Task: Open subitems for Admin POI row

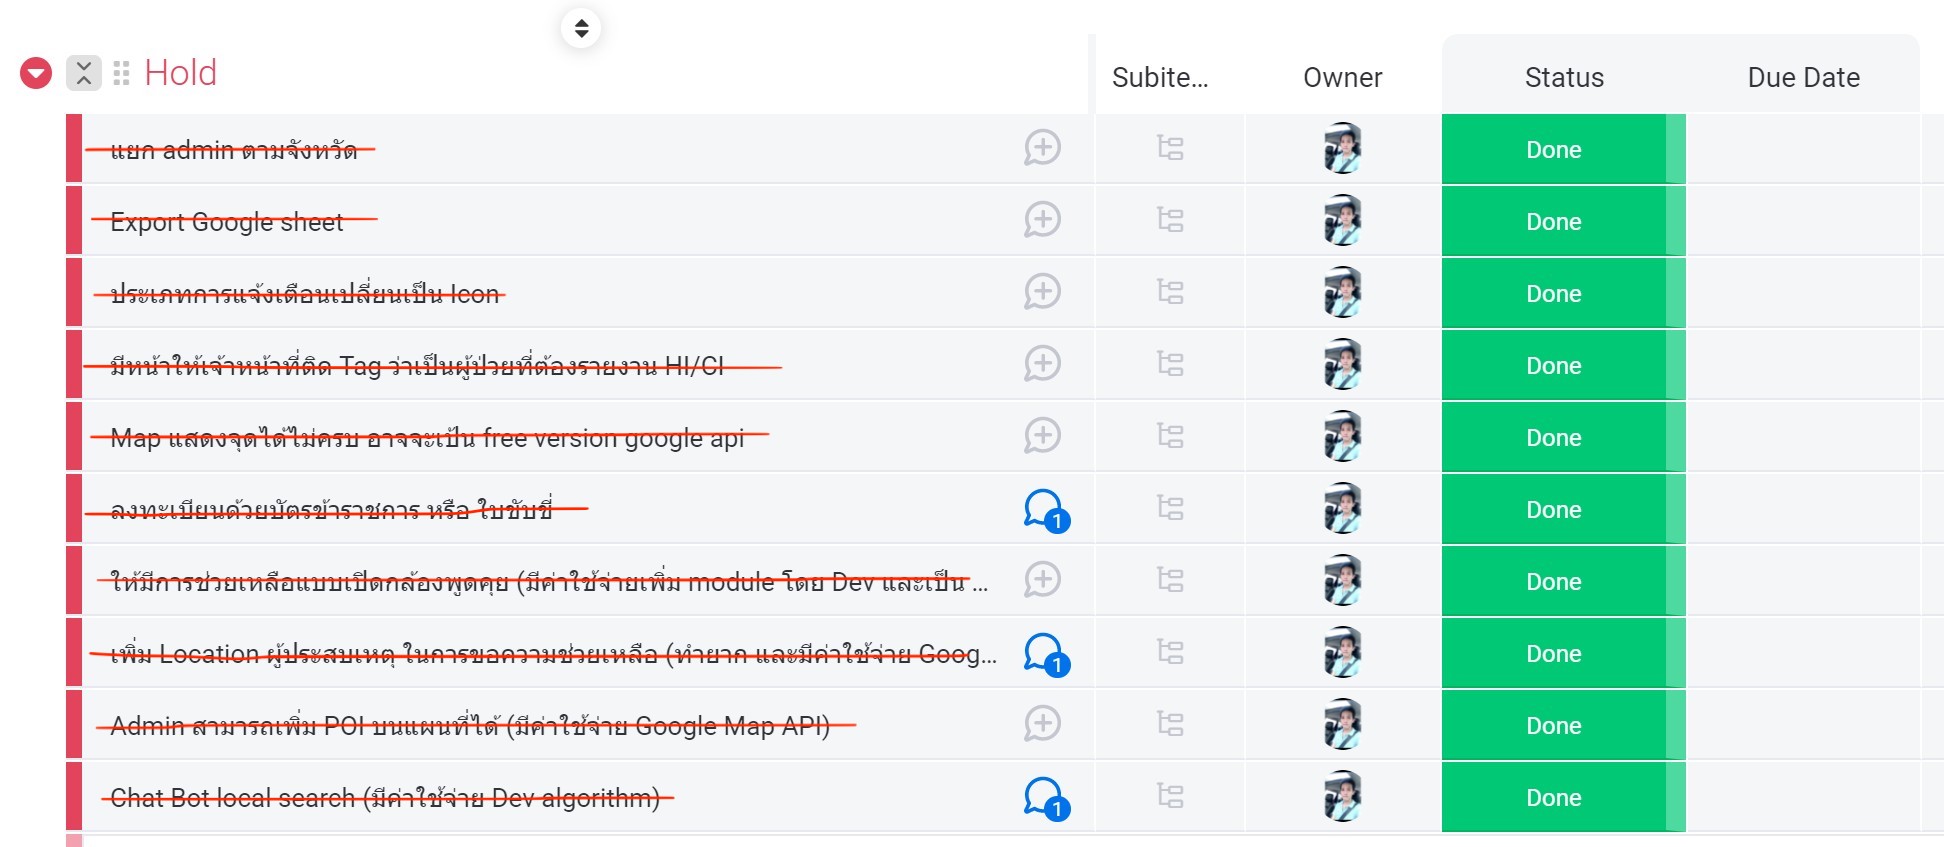Action: pos(1170,724)
